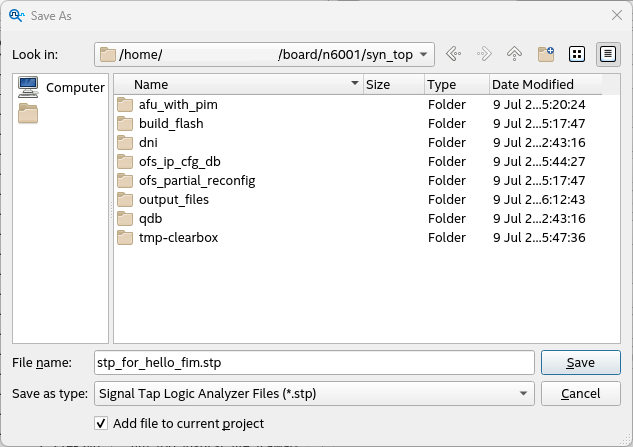Viewport: 633px width, 447px height.
Task: Close the Save As dialog
Action: [x=615, y=15]
